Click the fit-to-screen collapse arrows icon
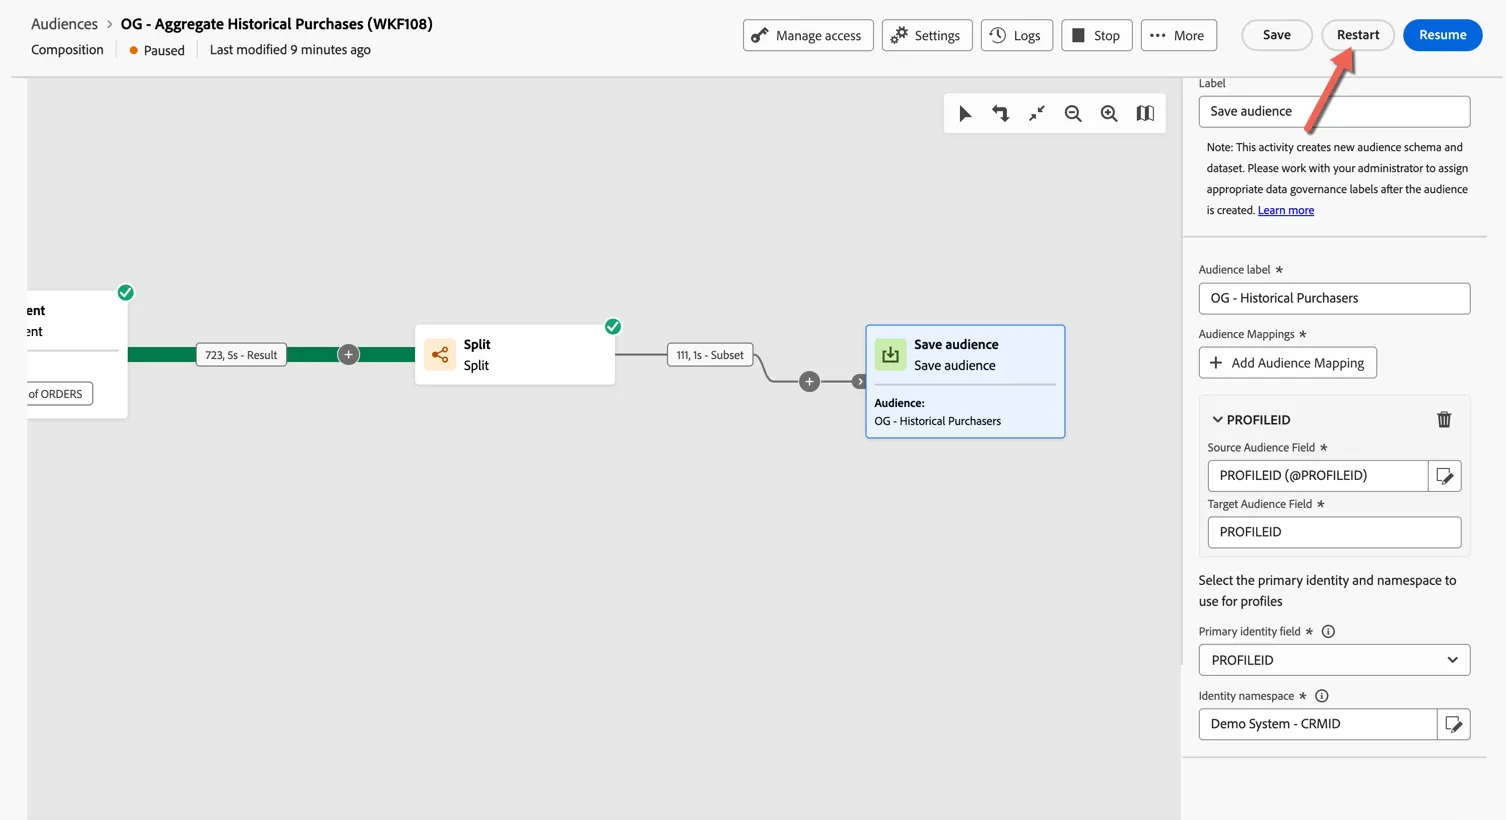 coord(1037,114)
